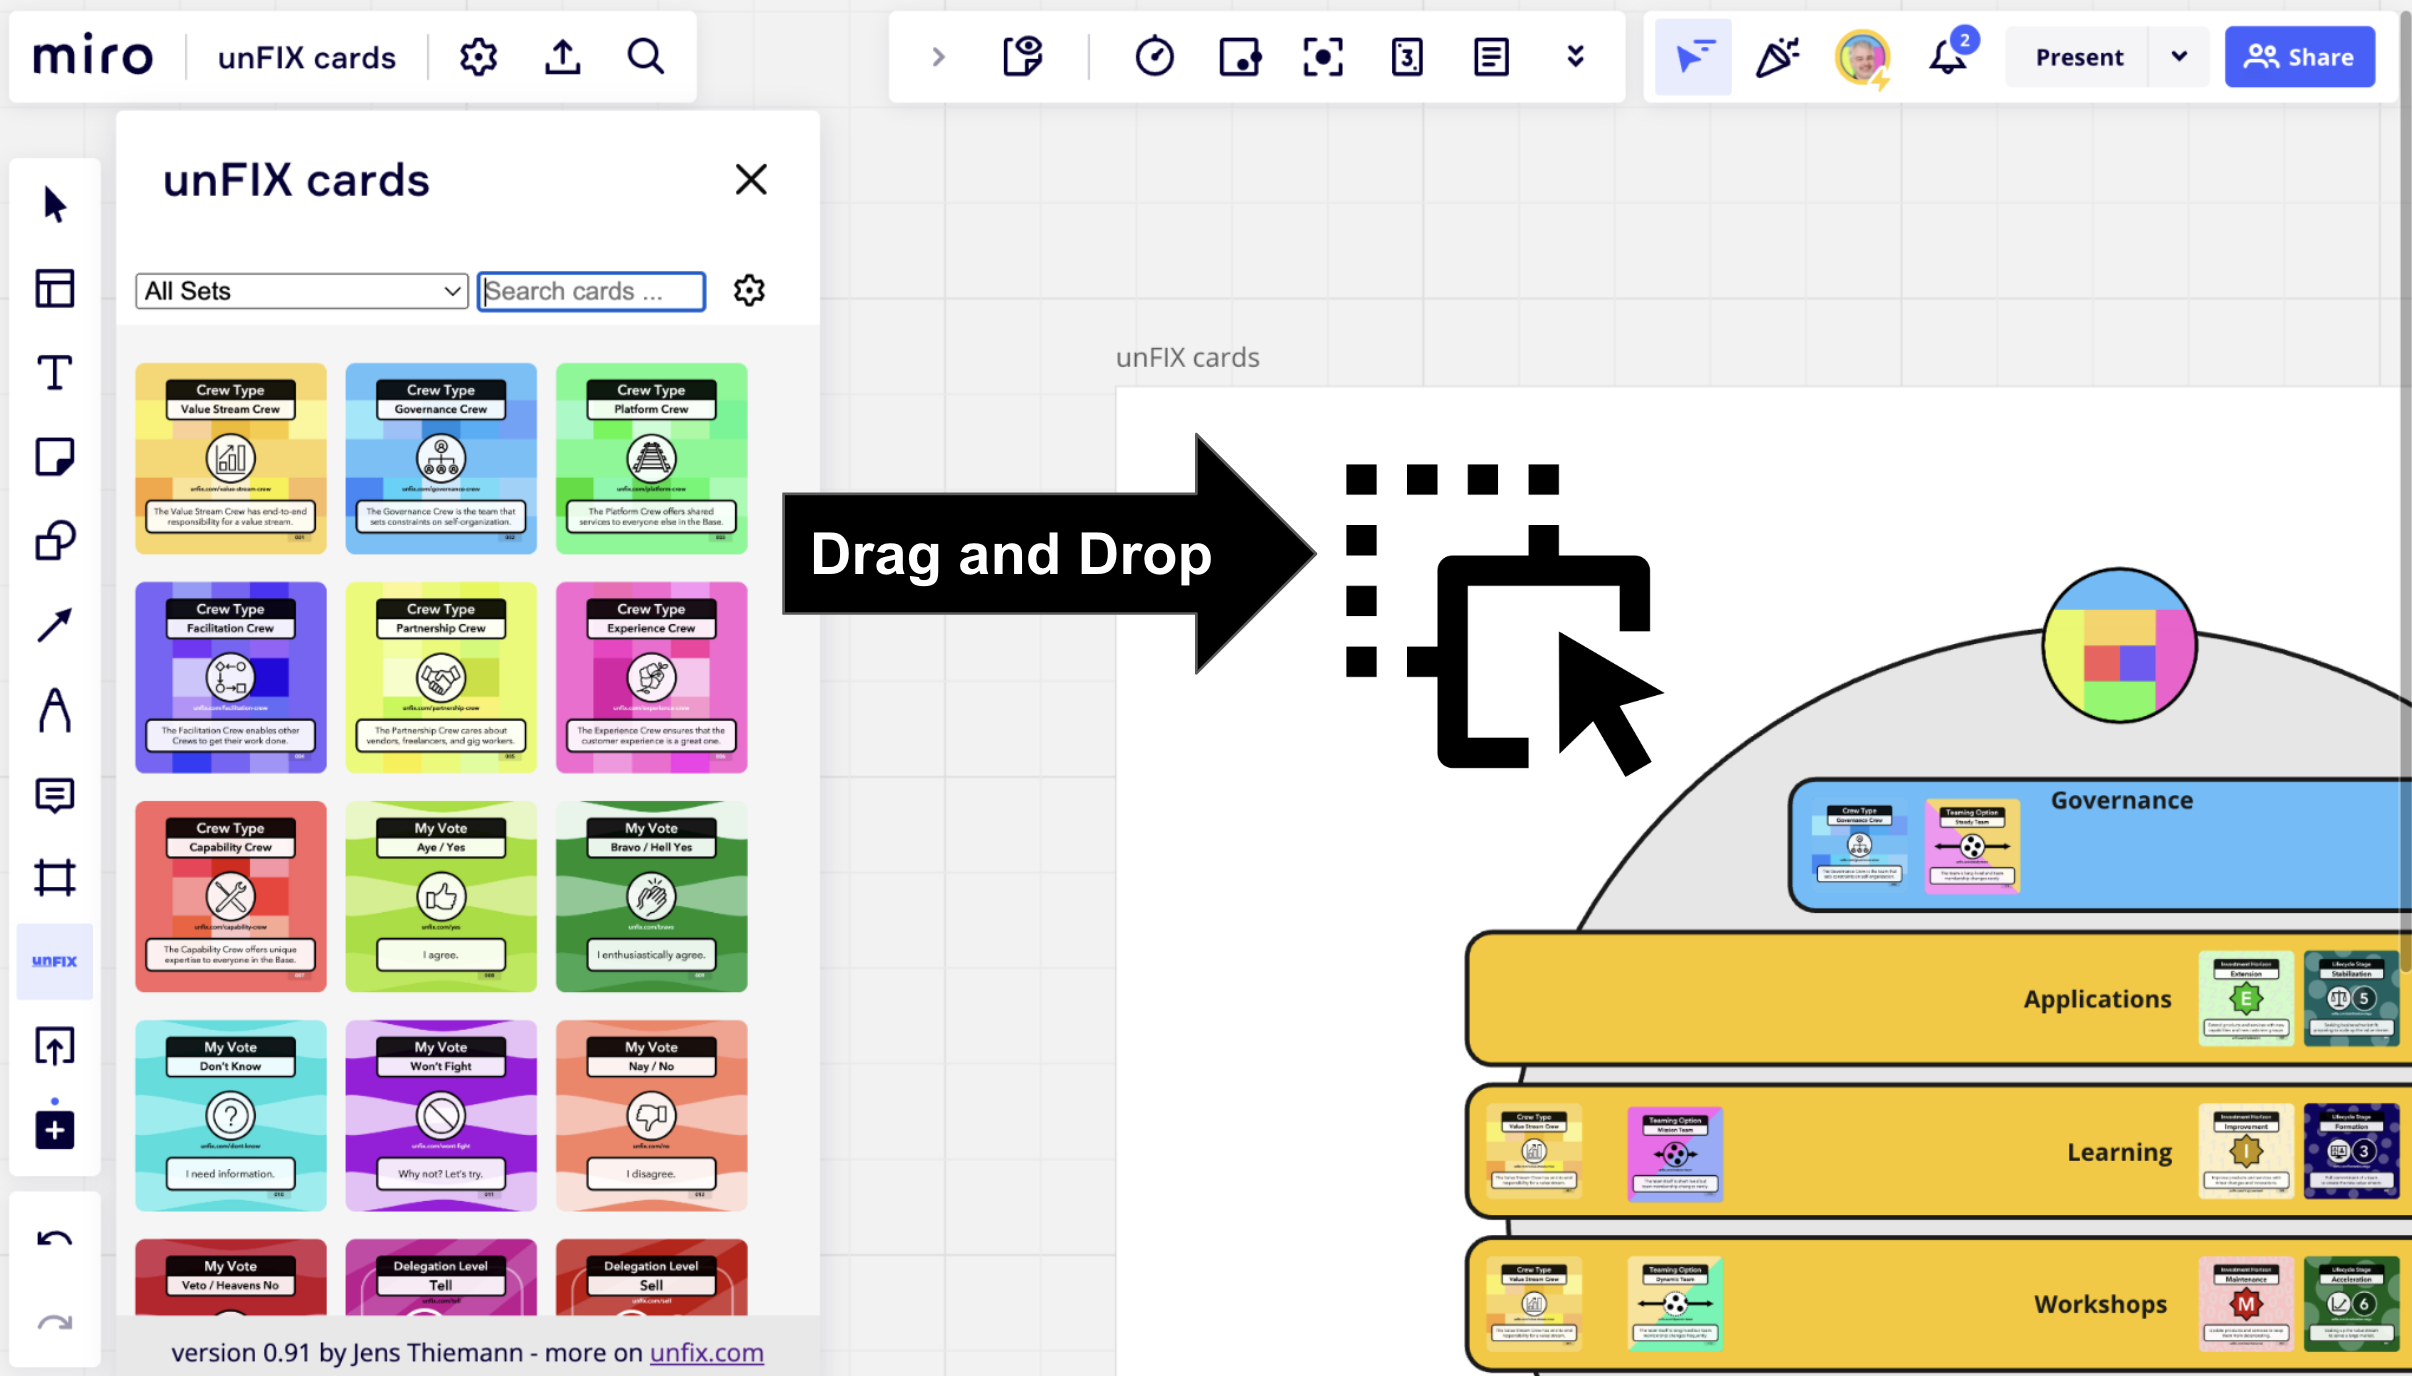This screenshot has height=1376, width=2412.
Task: Send a celebration reaction
Action: [1778, 57]
